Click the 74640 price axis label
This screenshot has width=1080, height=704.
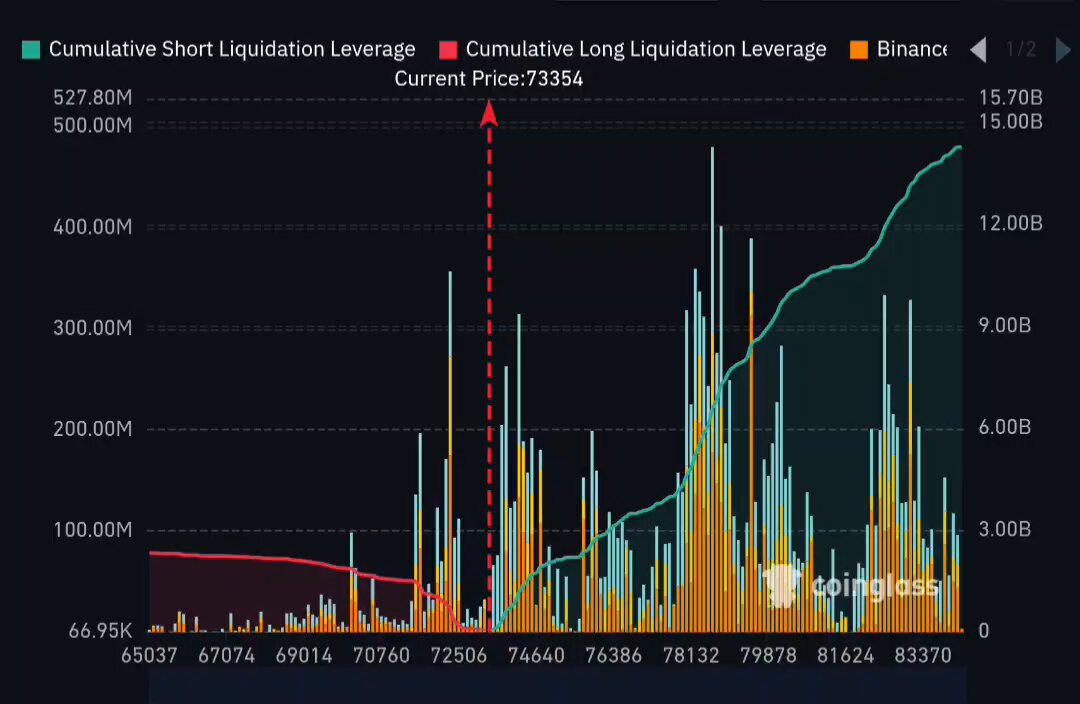tap(536, 655)
